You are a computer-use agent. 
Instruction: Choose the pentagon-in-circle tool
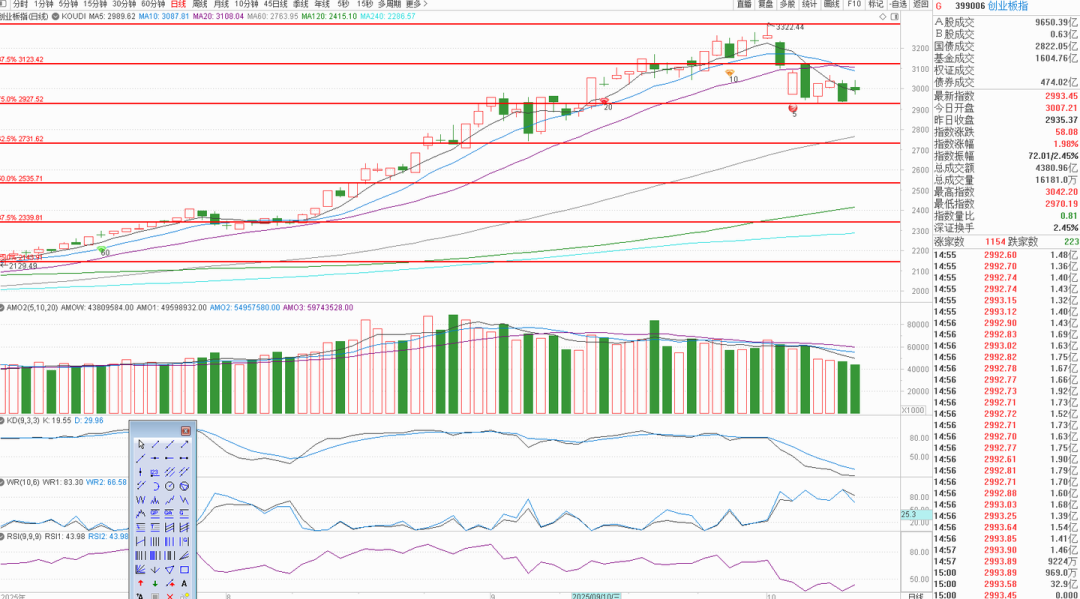[x=185, y=486]
